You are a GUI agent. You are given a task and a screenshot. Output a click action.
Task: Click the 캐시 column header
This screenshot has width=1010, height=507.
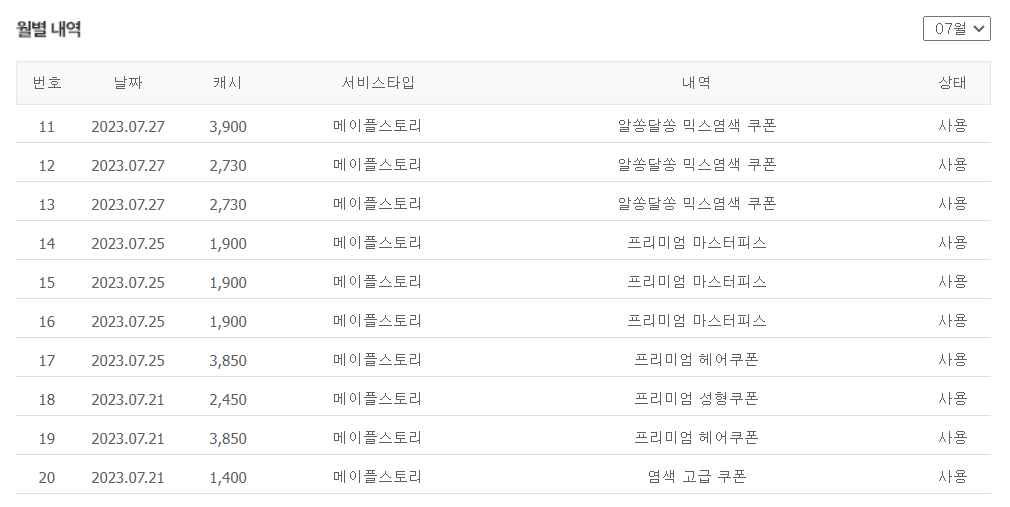(228, 83)
